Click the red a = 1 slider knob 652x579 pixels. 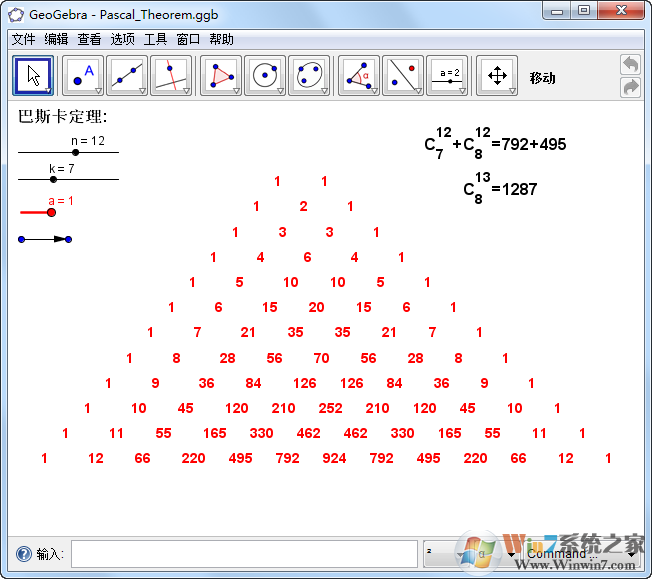tap(51, 212)
